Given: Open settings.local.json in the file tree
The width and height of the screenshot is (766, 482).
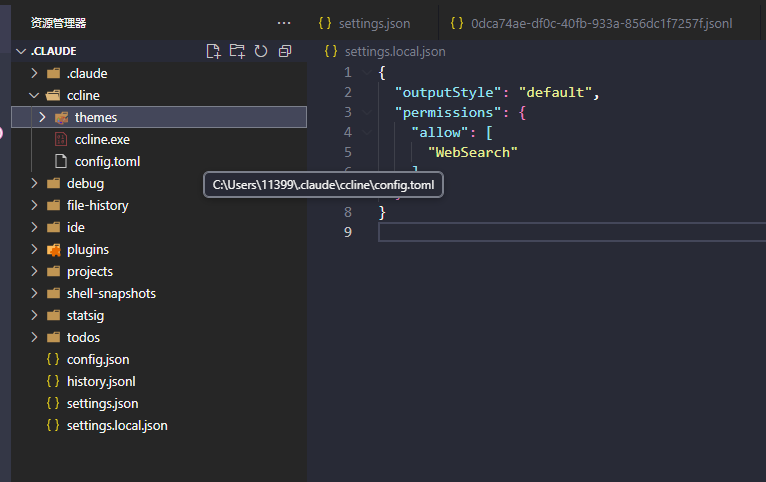Looking at the screenshot, I should click(117, 425).
